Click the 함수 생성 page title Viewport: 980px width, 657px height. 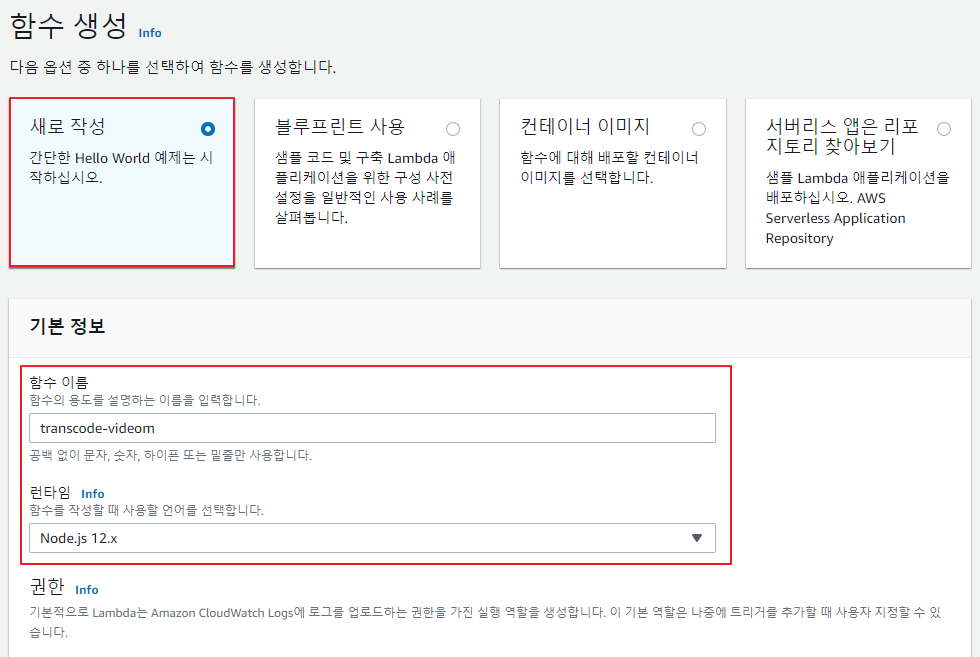69,26
